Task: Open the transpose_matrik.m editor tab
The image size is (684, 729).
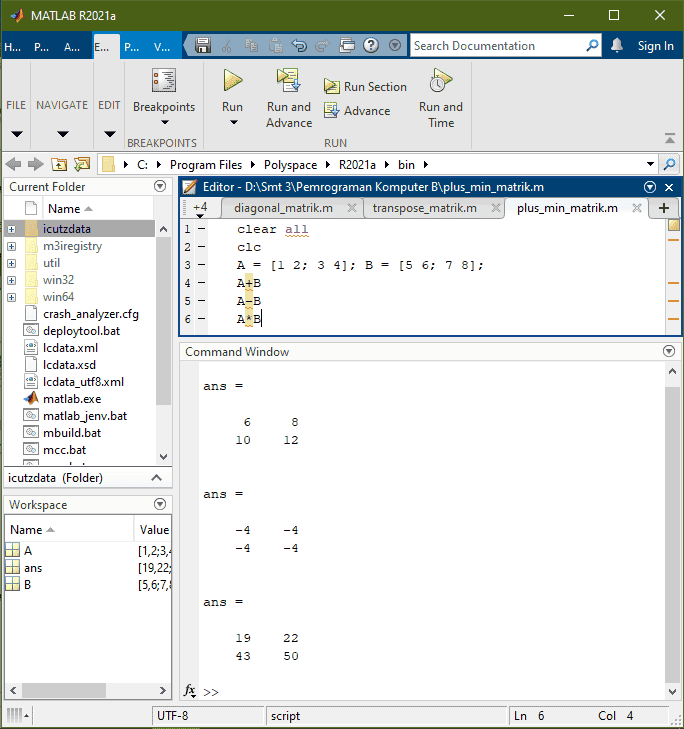Action: pyautogui.click(x=425, y=208)
